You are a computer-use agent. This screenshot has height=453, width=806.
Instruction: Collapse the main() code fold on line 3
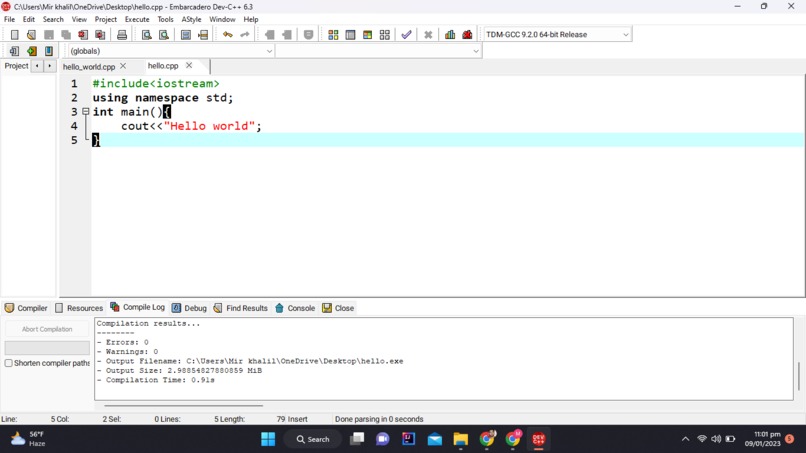point(86,111)
